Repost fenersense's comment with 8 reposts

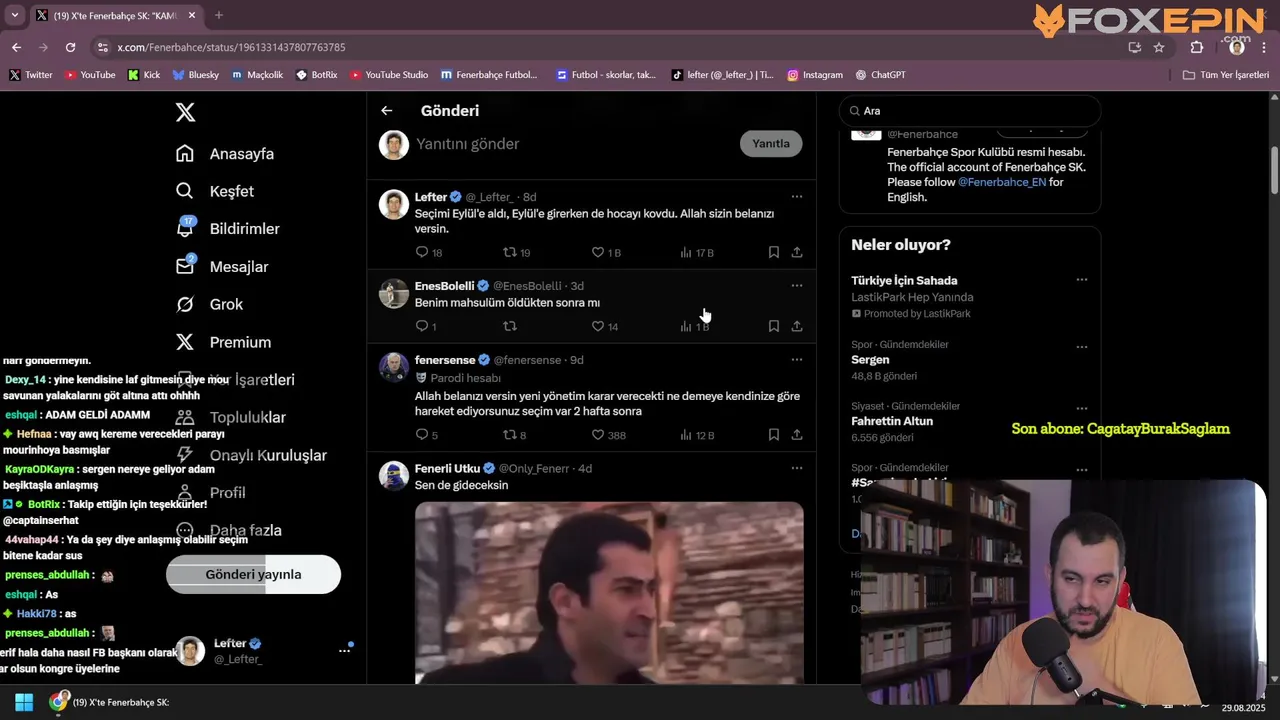pyautogui.click(x=514, y=435)
